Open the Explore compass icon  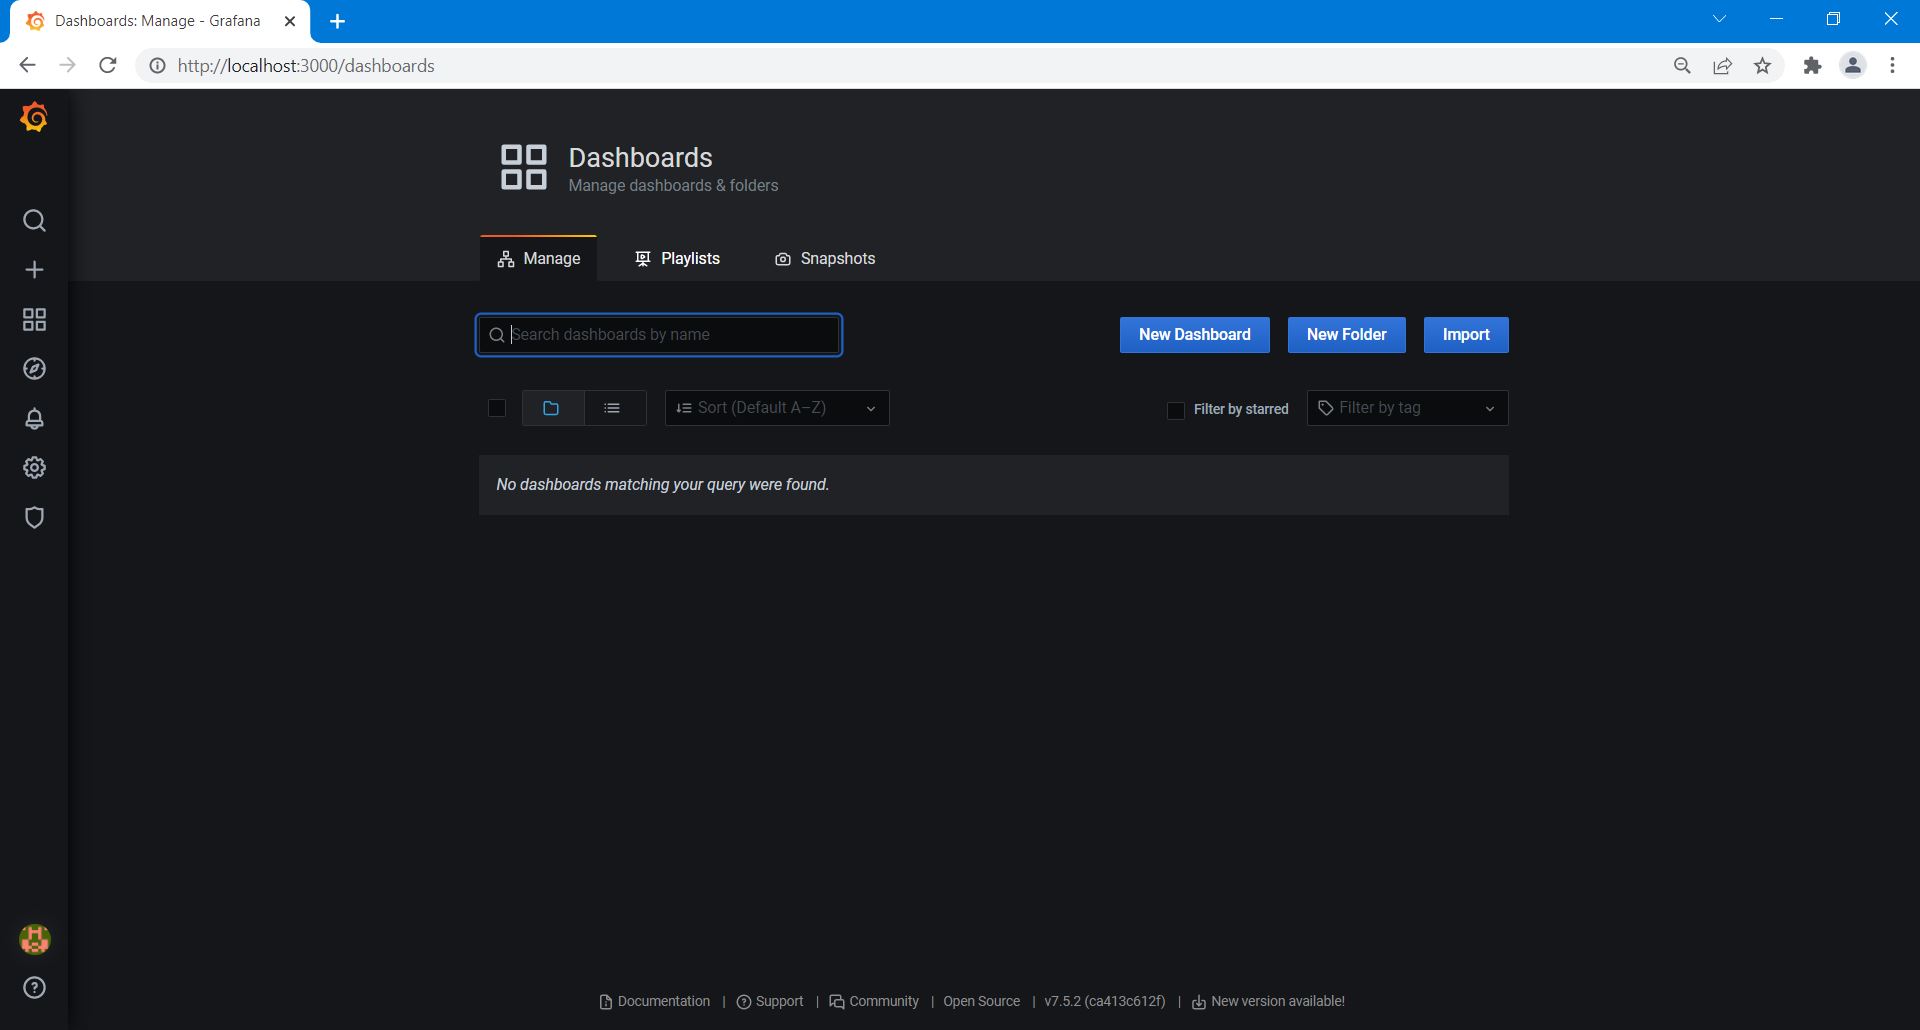[x=34, y=369]
